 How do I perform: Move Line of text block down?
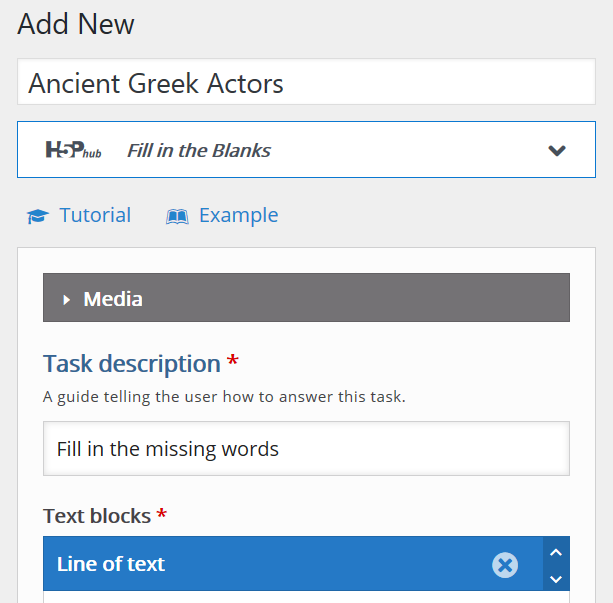click(556, 578)
